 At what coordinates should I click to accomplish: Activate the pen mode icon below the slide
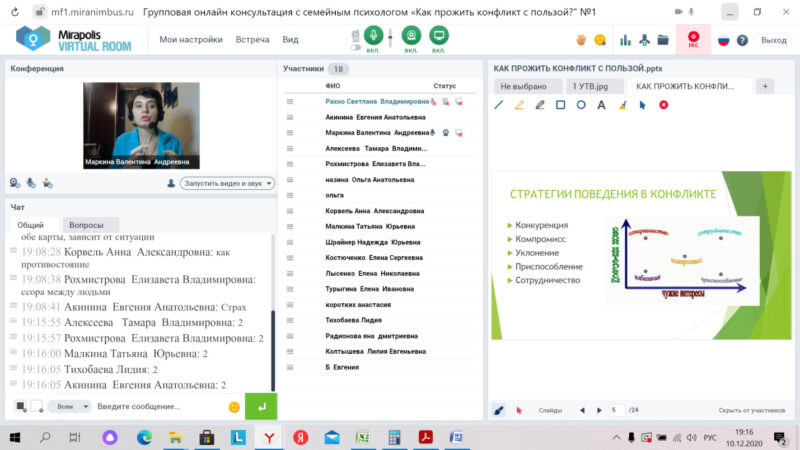click(498, 410)
